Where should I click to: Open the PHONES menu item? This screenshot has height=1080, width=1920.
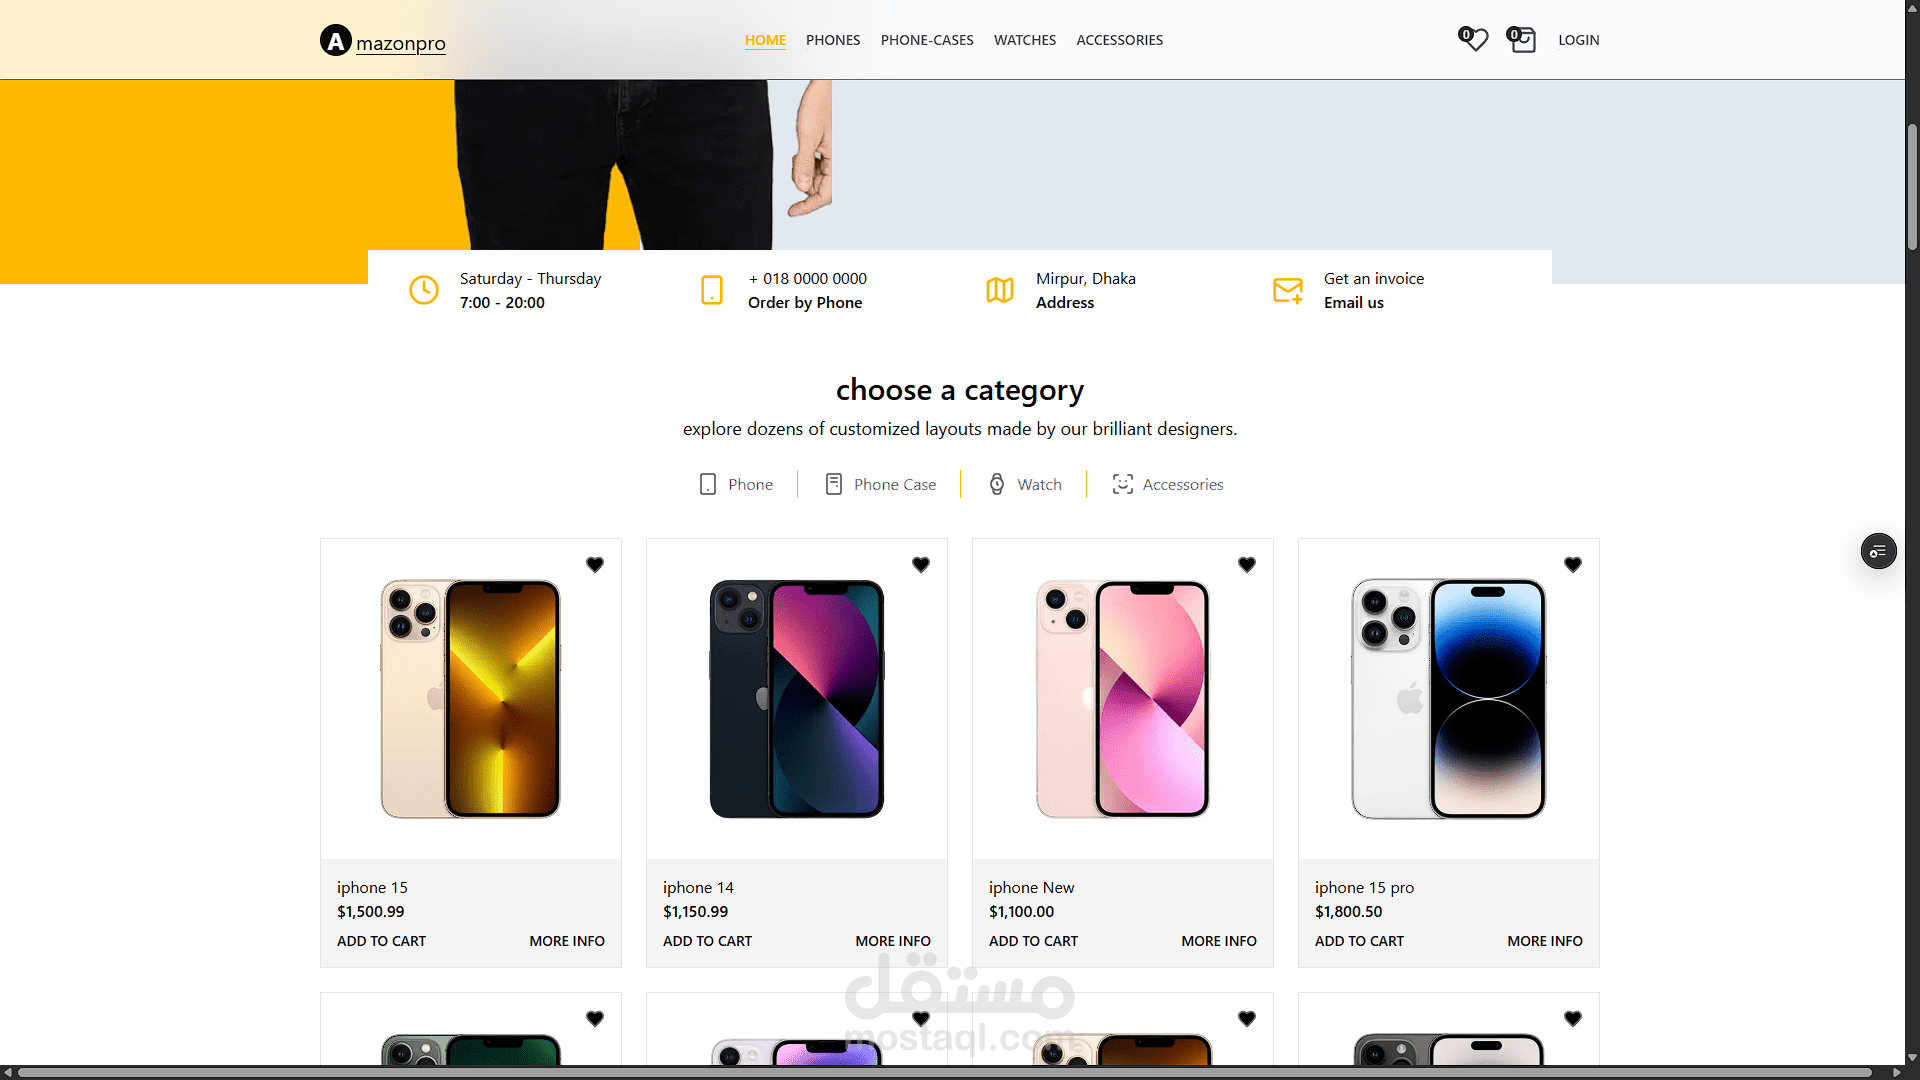click(x=833, y=40)
